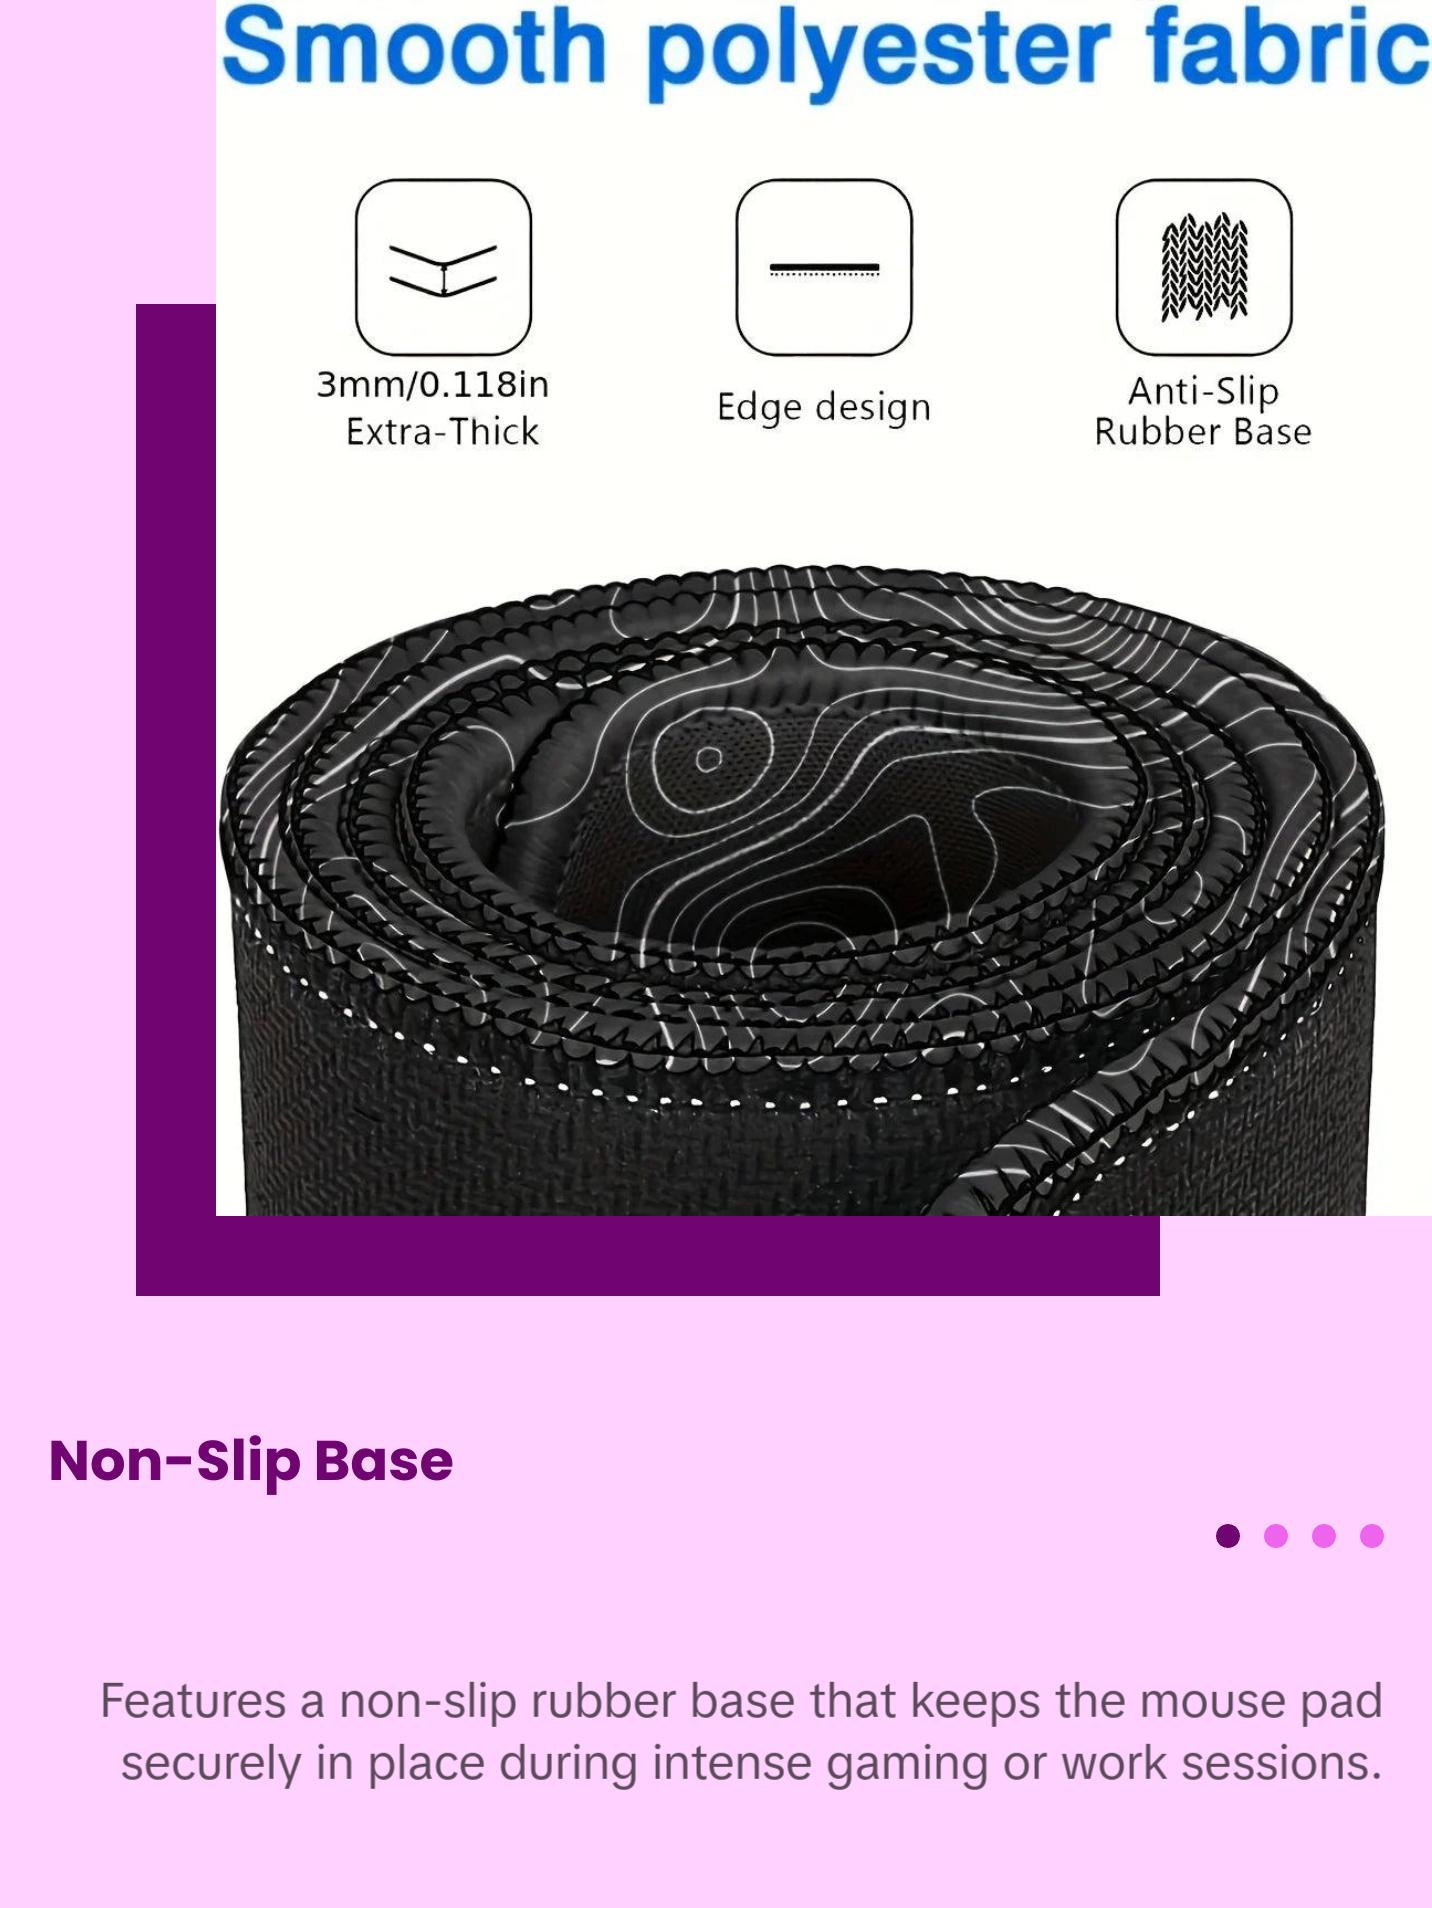Screen dimensions: 1432x1908
Task: Open the Non-Slip Base heading
Action: 251,1461
